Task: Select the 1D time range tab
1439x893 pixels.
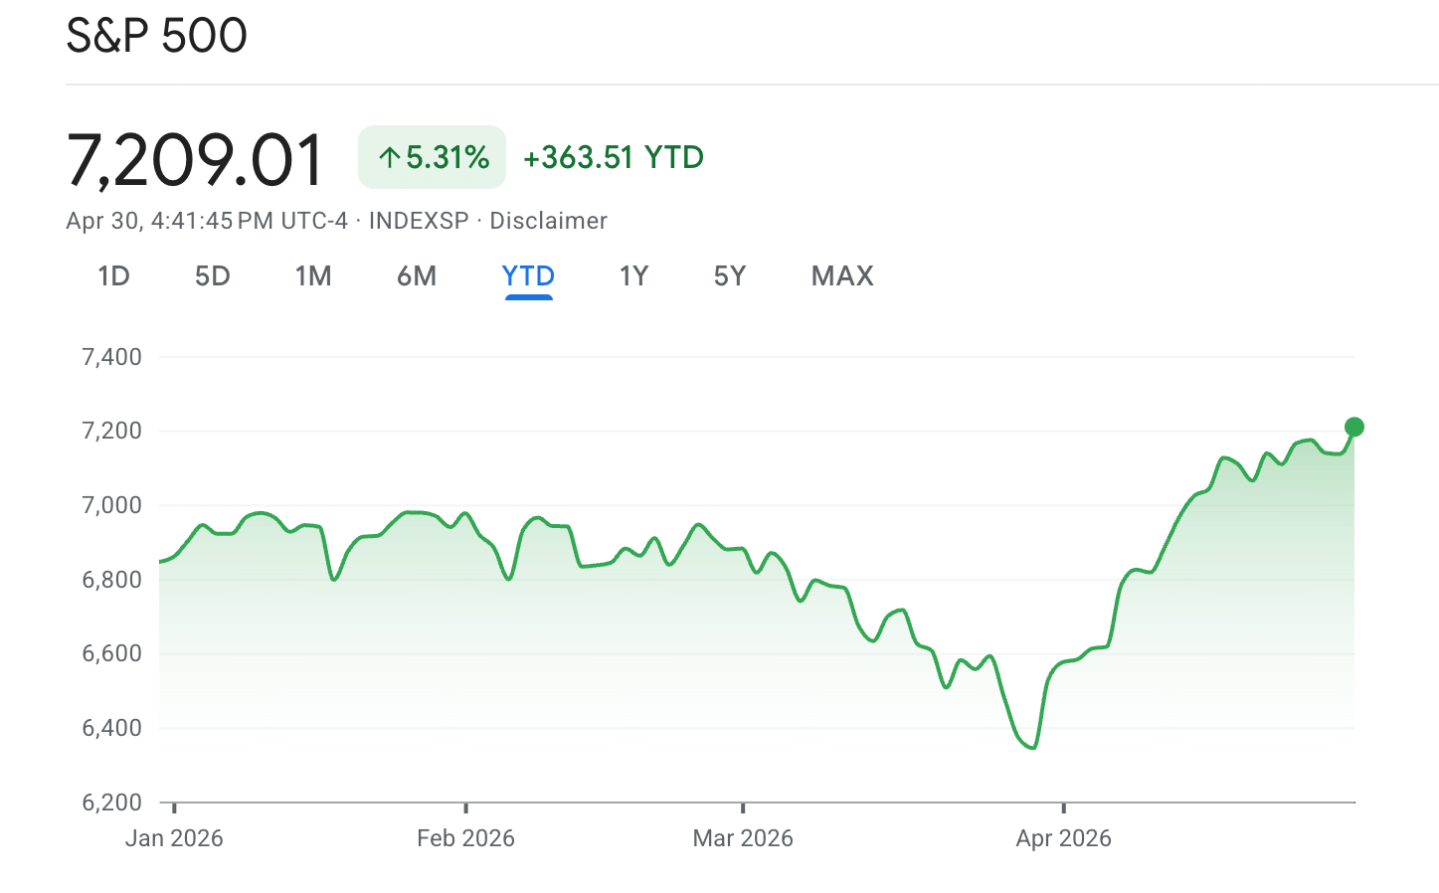Action: [x=114, y=276]
